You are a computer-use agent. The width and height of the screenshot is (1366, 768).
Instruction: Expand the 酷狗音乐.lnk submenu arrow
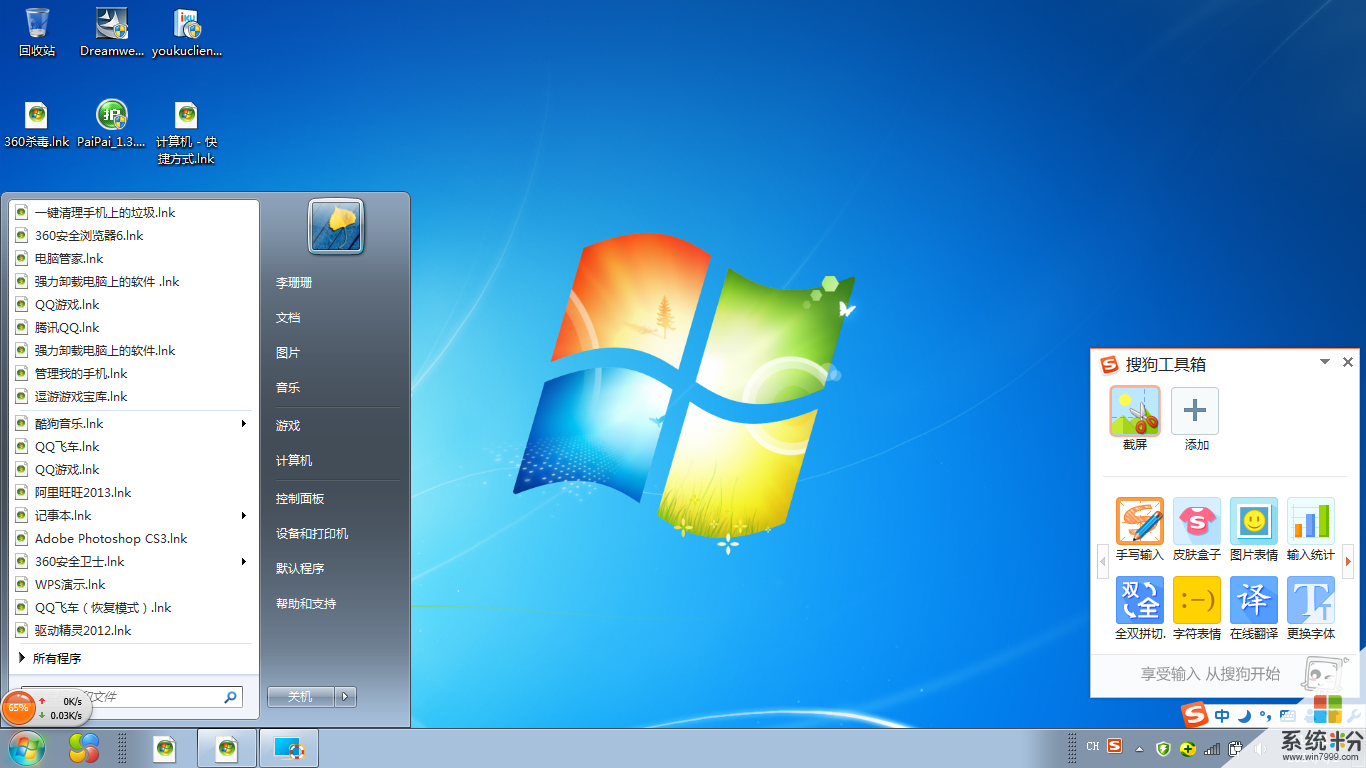[244, 424]
